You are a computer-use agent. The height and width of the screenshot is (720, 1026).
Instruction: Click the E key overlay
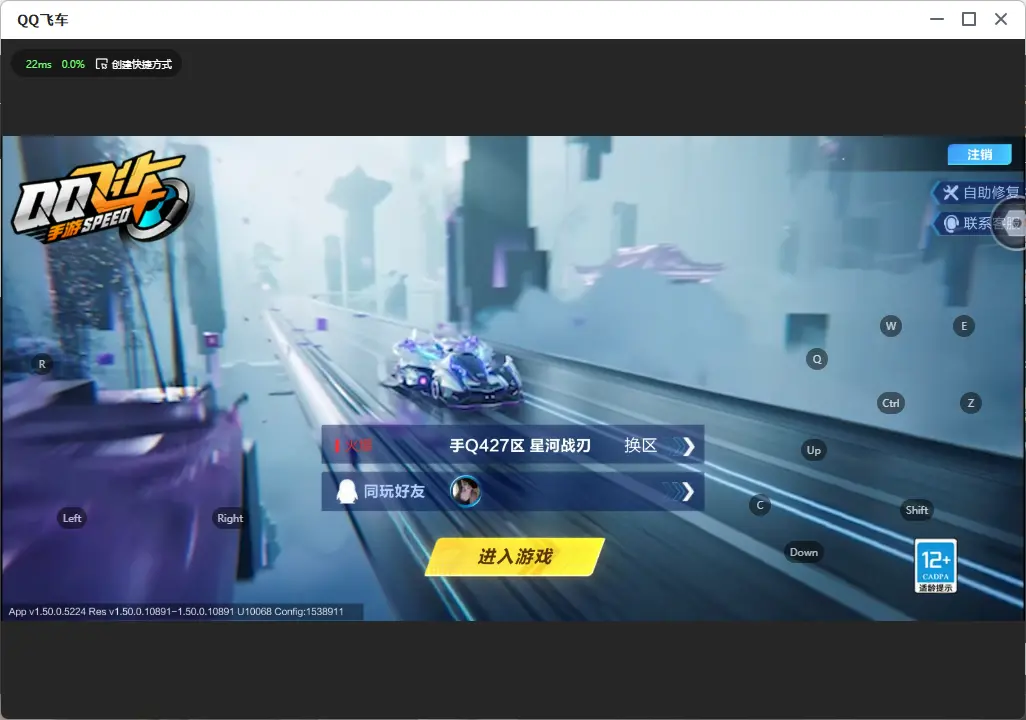coord(964,326)
